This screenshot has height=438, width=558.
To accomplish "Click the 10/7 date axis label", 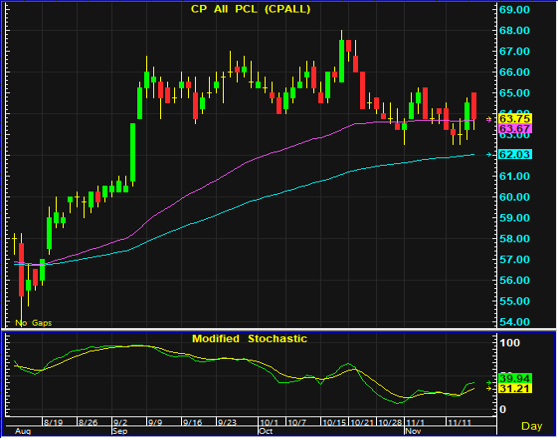I will (x=297, y=423).
